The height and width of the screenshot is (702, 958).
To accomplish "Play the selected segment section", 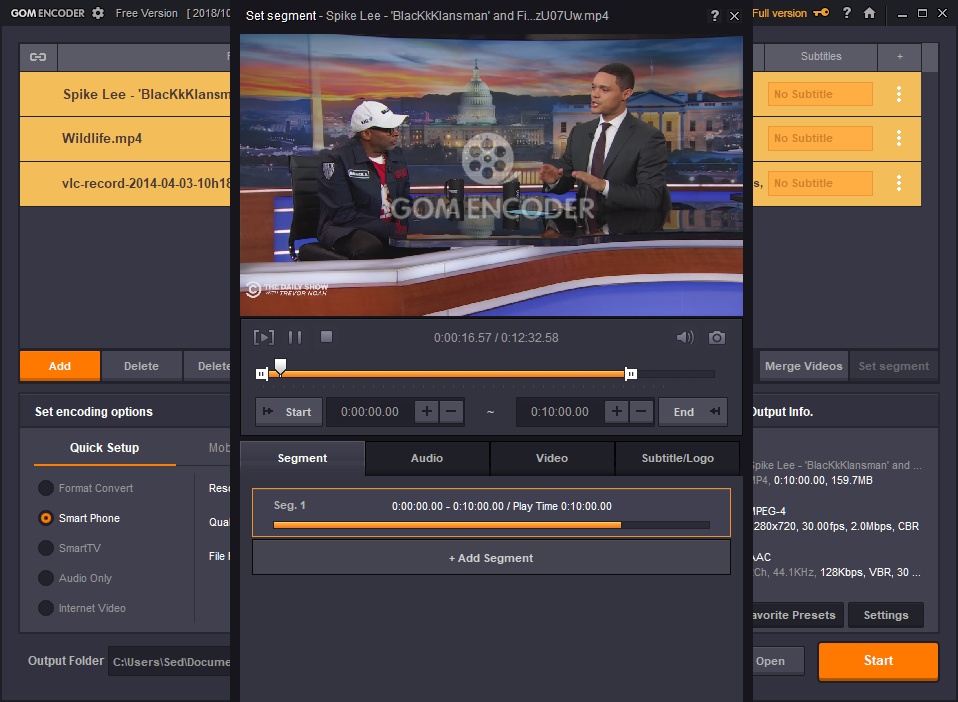I will coord(263,337).
